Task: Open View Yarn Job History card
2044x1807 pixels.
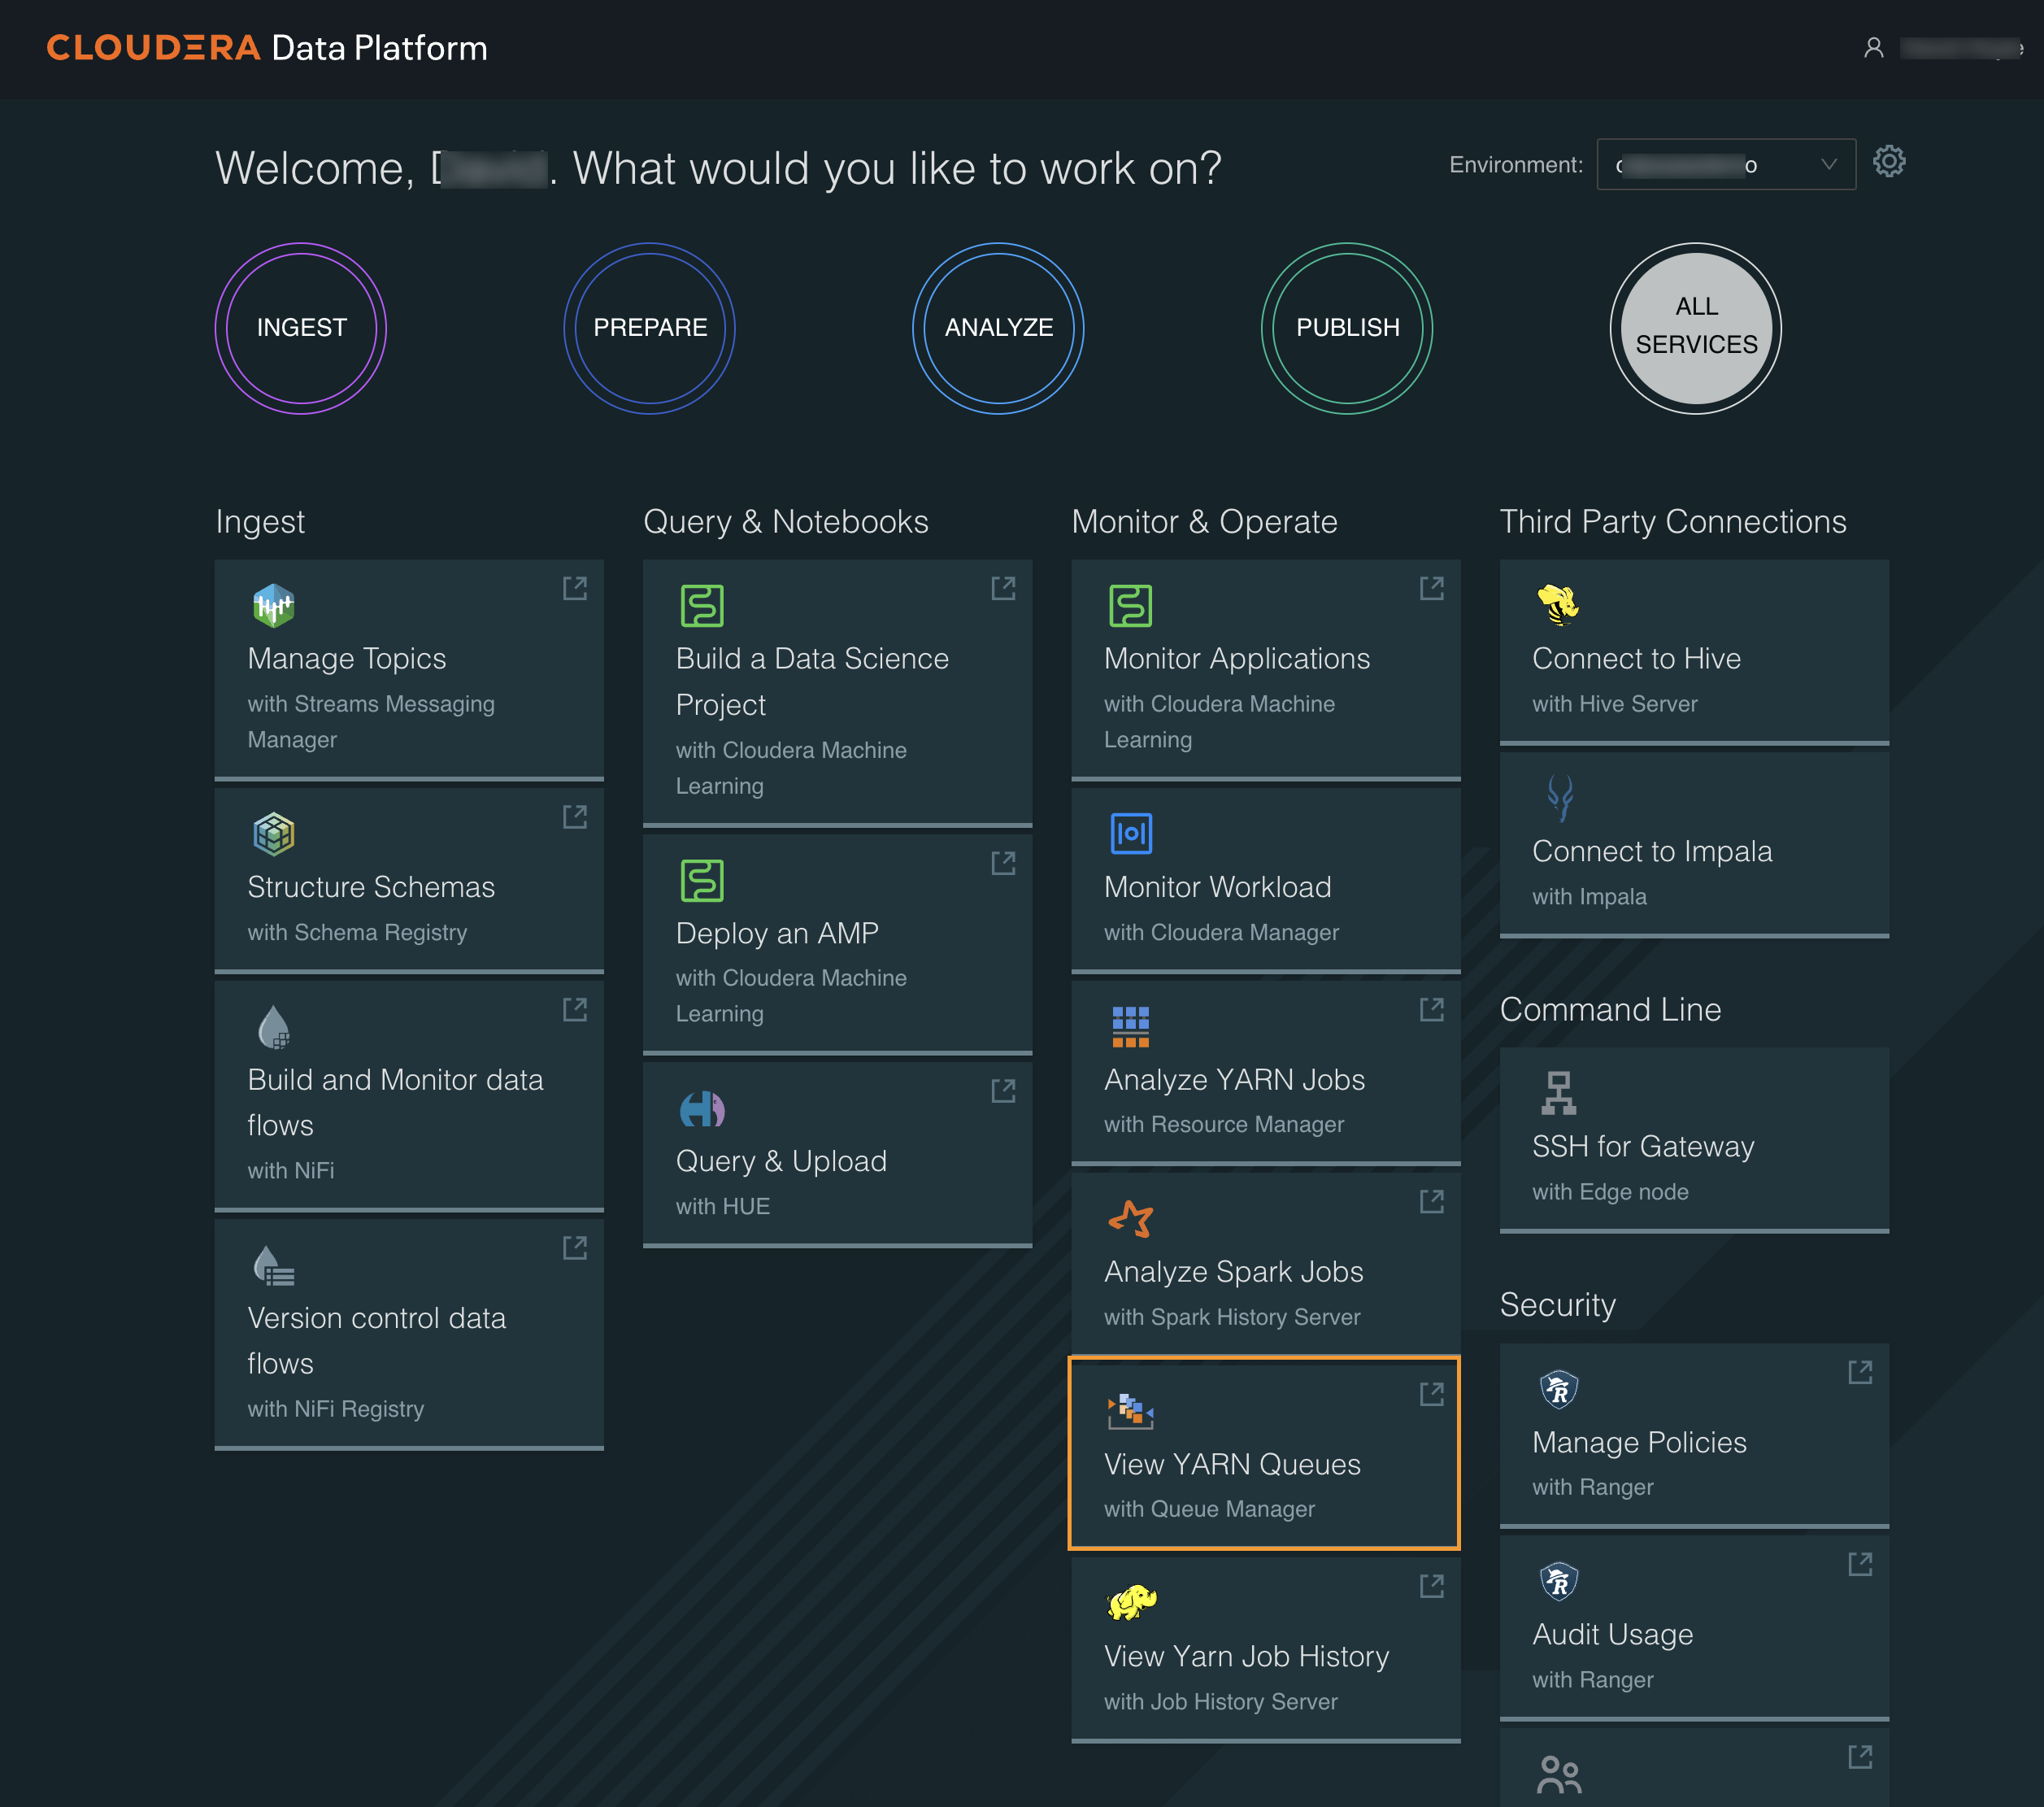Action: (x=1265, y=1649)
